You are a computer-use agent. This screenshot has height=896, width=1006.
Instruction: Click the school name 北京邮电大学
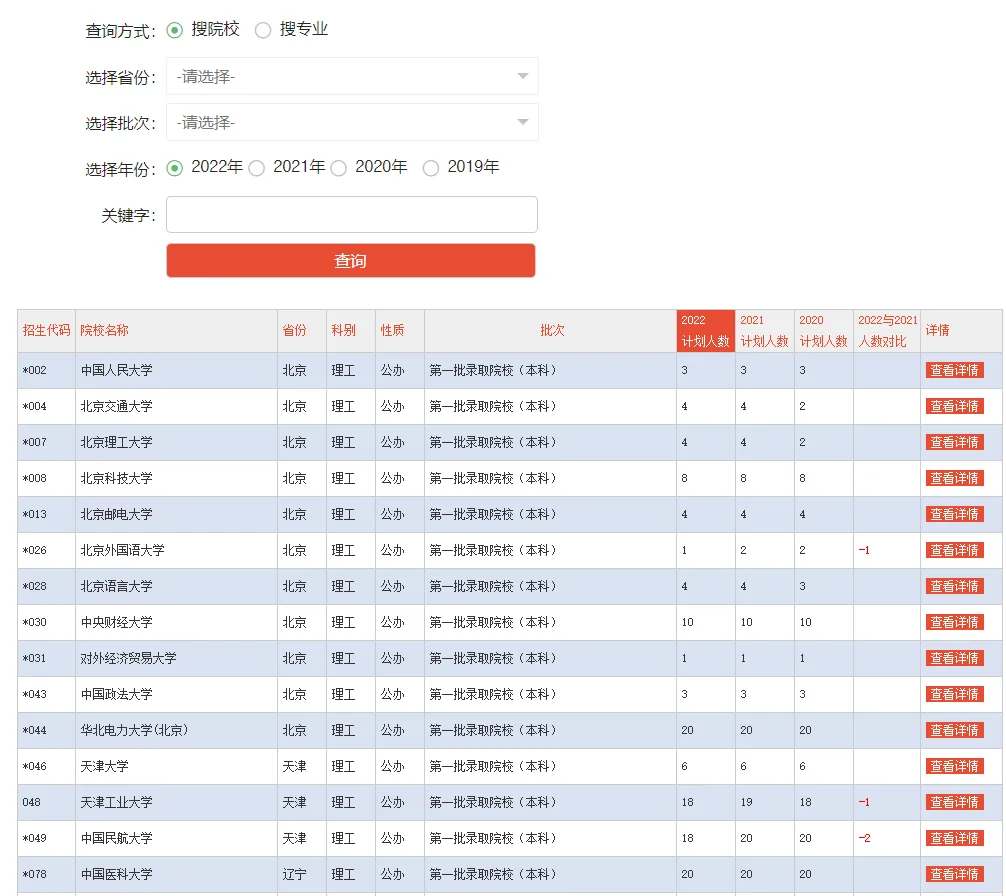[x=116, y=514]
